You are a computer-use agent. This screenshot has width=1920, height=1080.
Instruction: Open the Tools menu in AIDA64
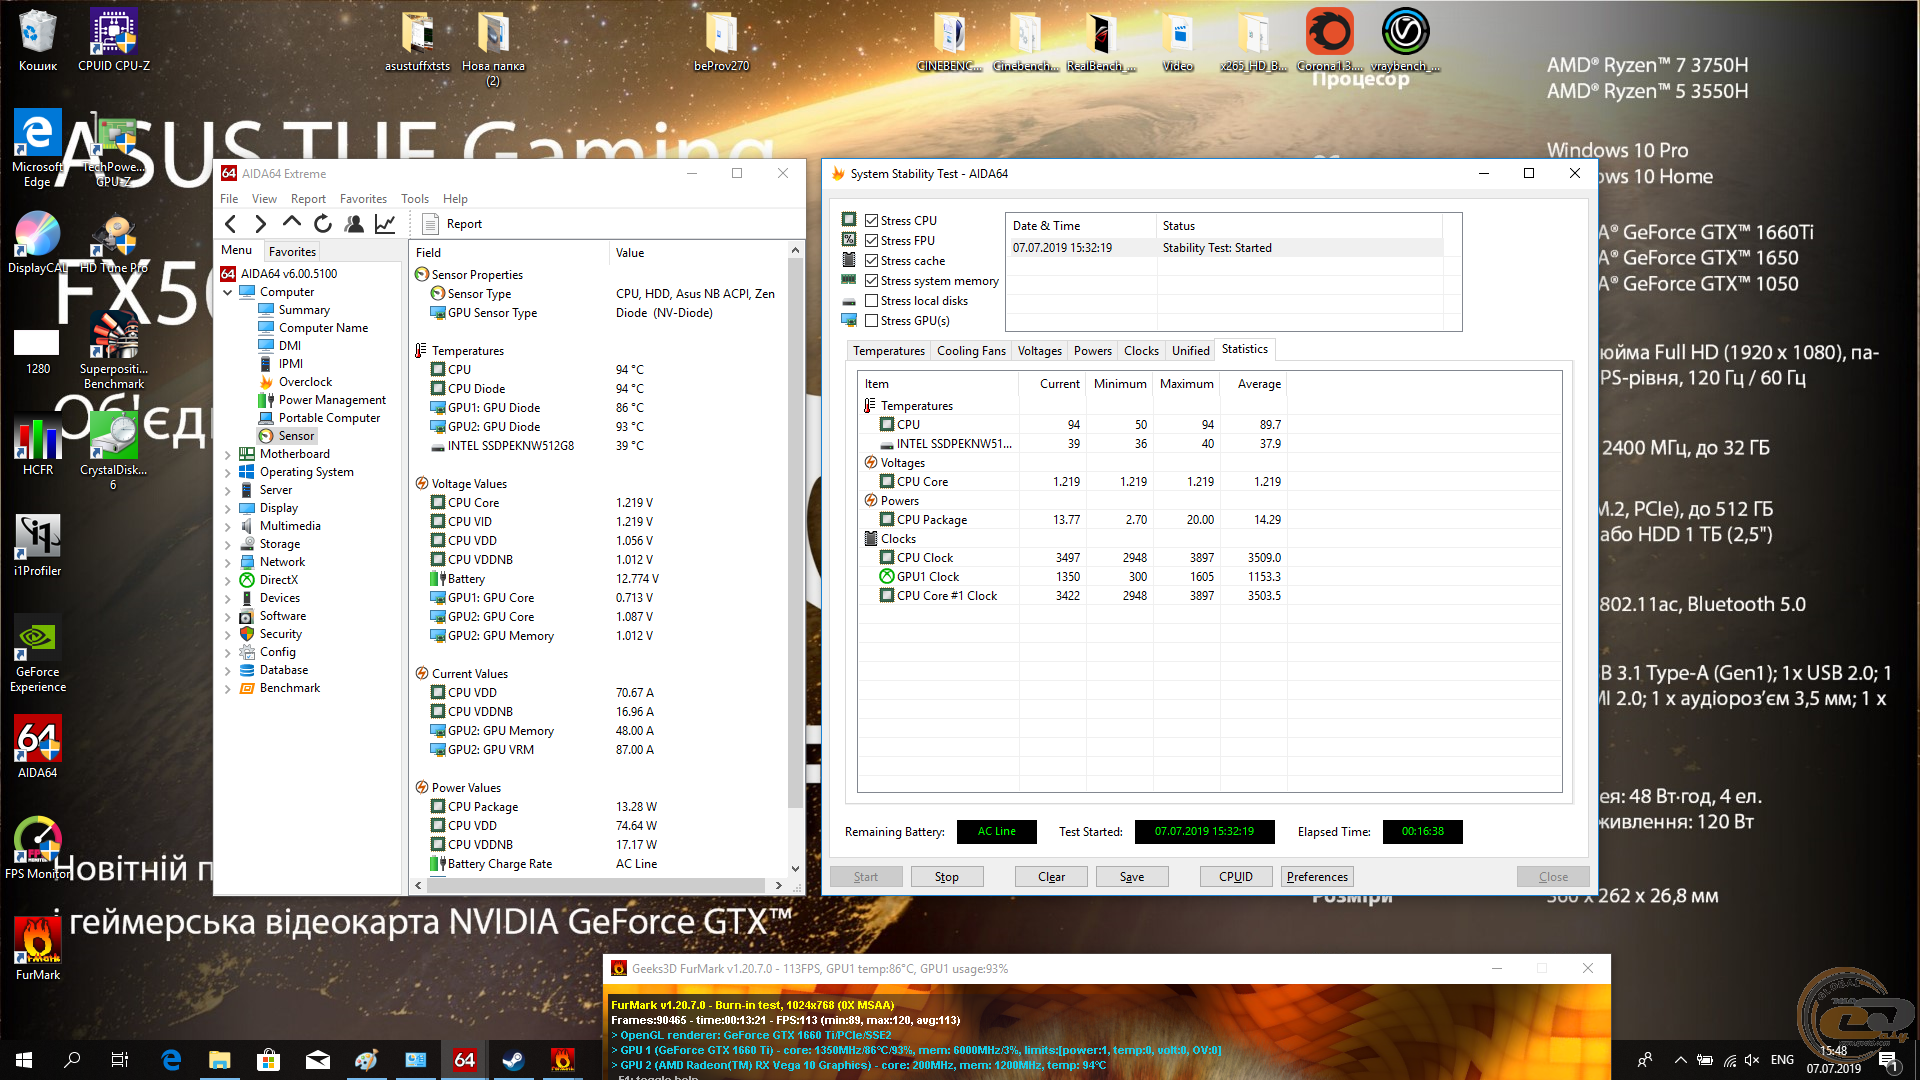tap(415, 199)
